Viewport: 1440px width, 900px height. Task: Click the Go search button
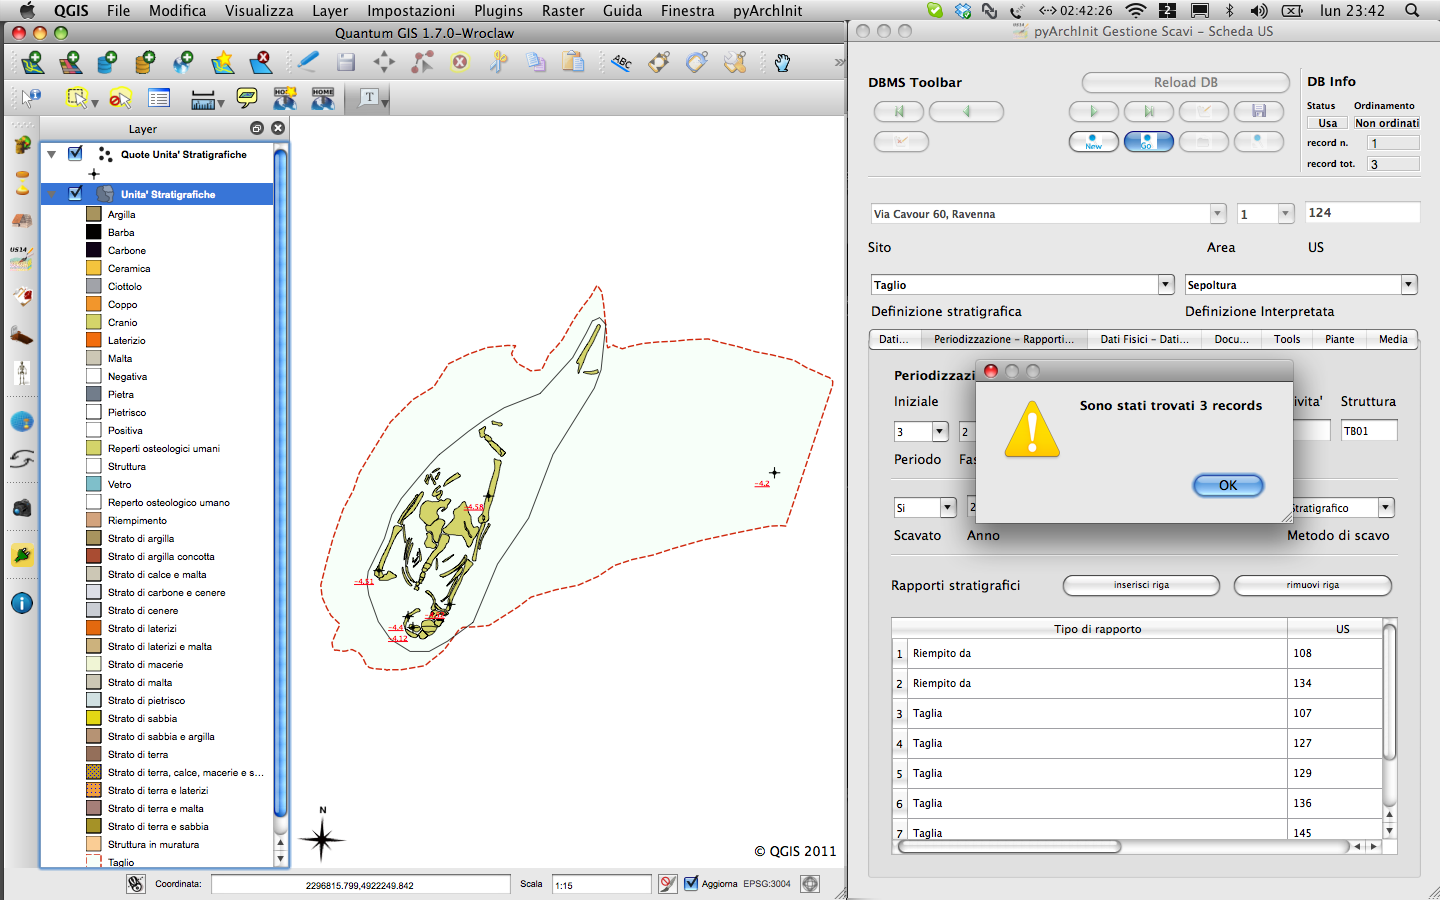pos(1149,142)
